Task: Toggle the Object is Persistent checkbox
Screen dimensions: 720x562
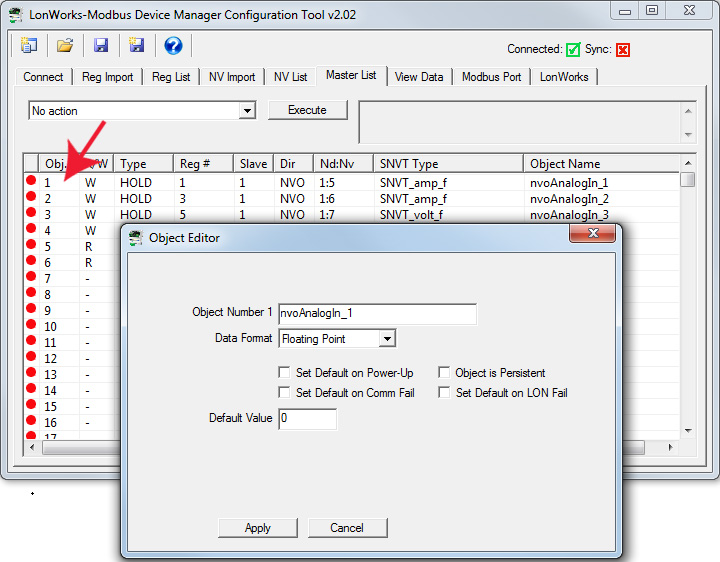Action: 445,373
